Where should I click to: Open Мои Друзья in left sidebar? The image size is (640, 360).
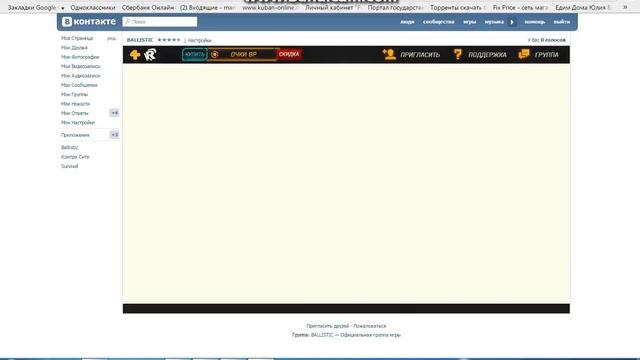[74, 48]
